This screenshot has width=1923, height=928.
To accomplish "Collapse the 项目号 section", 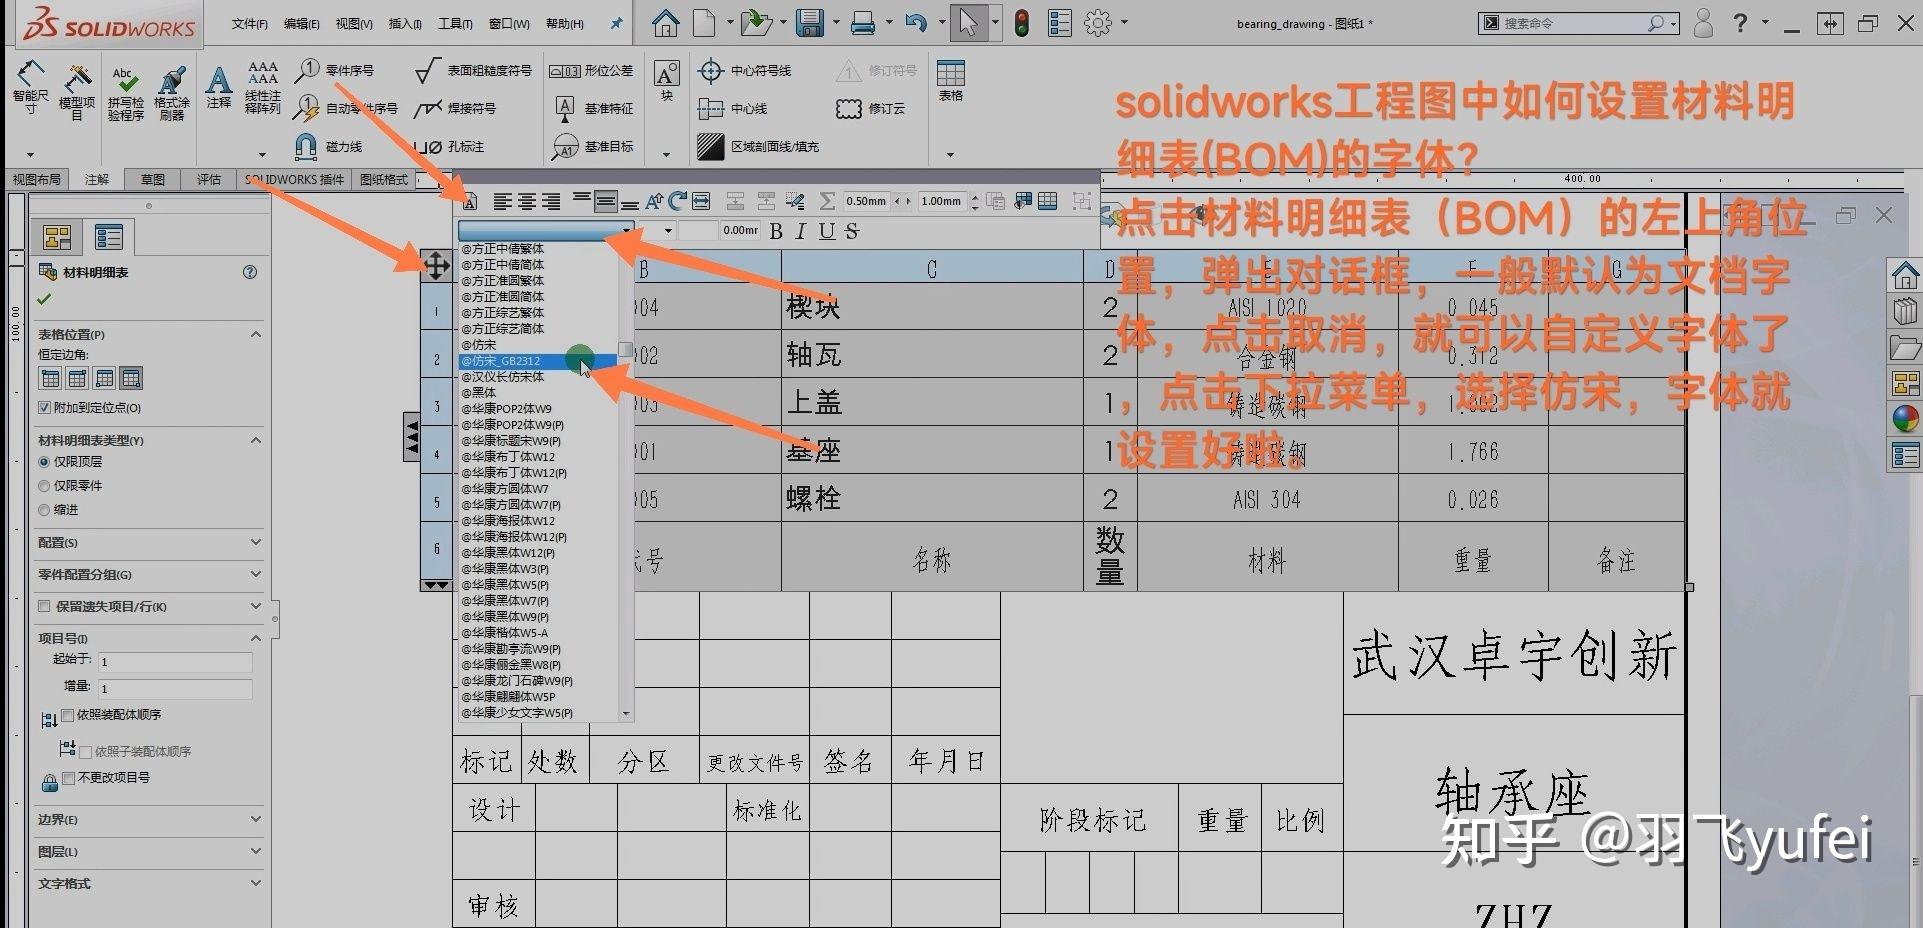I will [256, 637].
